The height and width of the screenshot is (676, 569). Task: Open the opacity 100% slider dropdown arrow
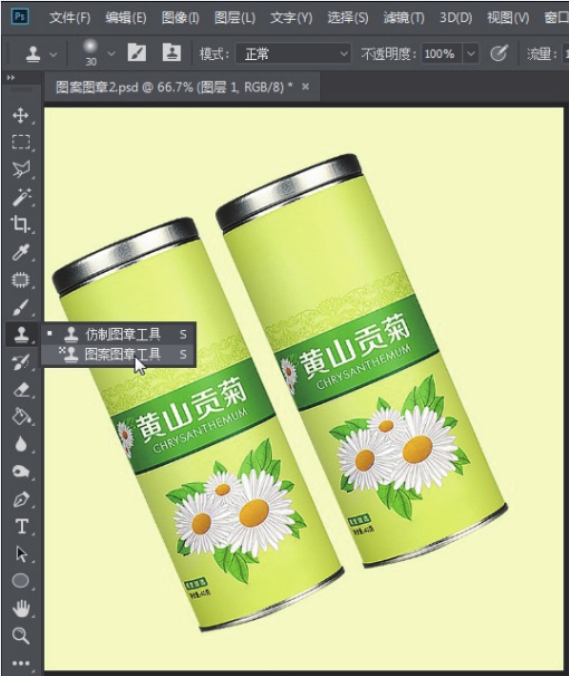coord(471,54)
